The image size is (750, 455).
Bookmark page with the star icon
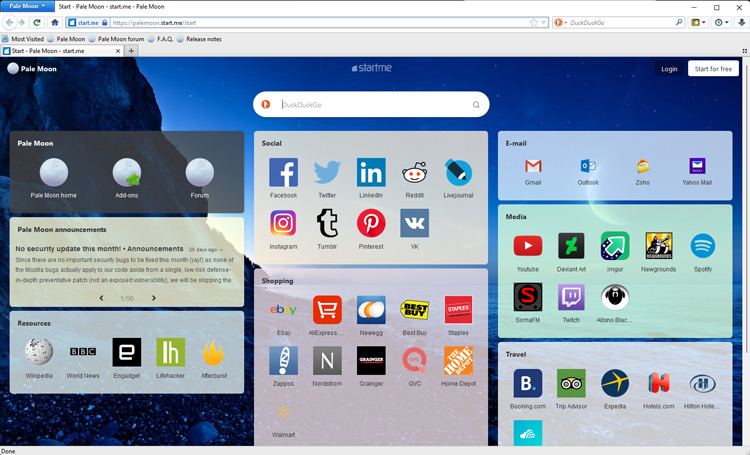coord(534,22)
